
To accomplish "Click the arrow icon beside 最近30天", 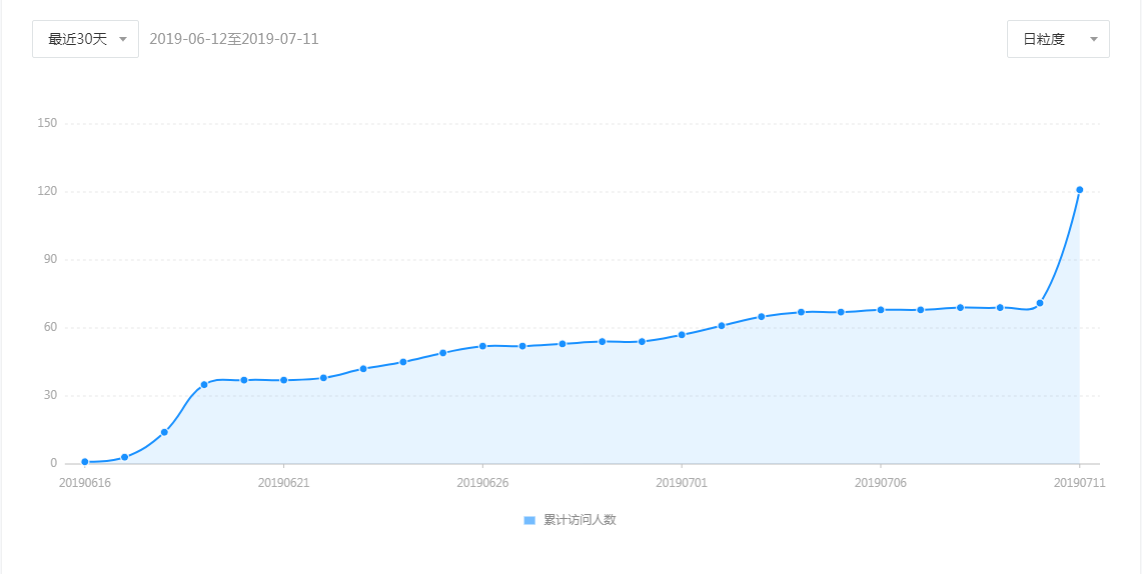I will coord(122,39).
